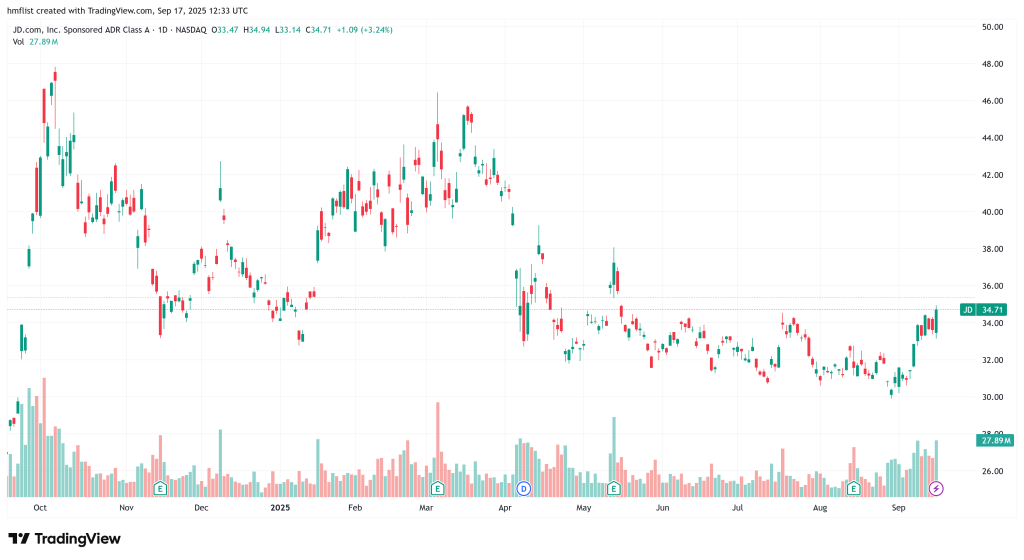Select the May earnings E marker
The width and height of the screenshot is (1024, 560).
[x=613, y=488]
